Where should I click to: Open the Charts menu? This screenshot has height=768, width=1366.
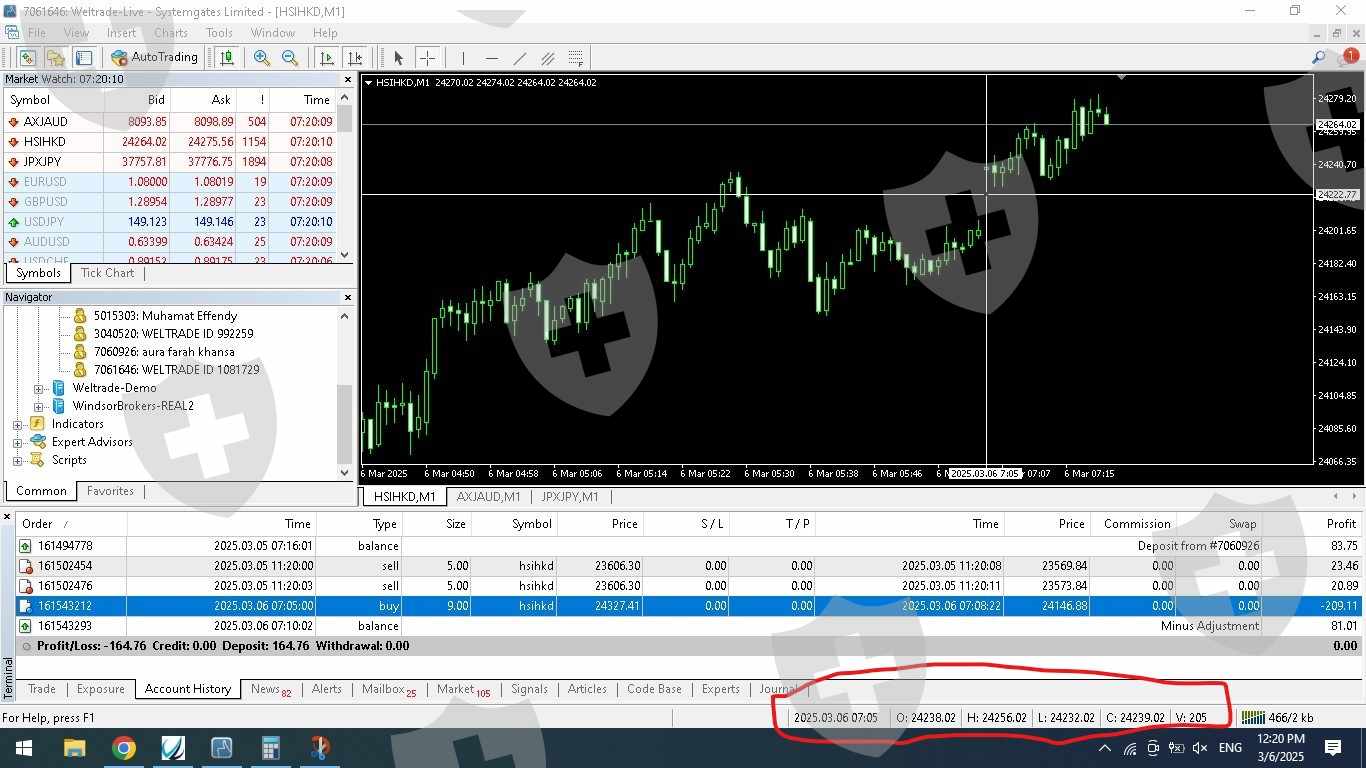[171, 33]
